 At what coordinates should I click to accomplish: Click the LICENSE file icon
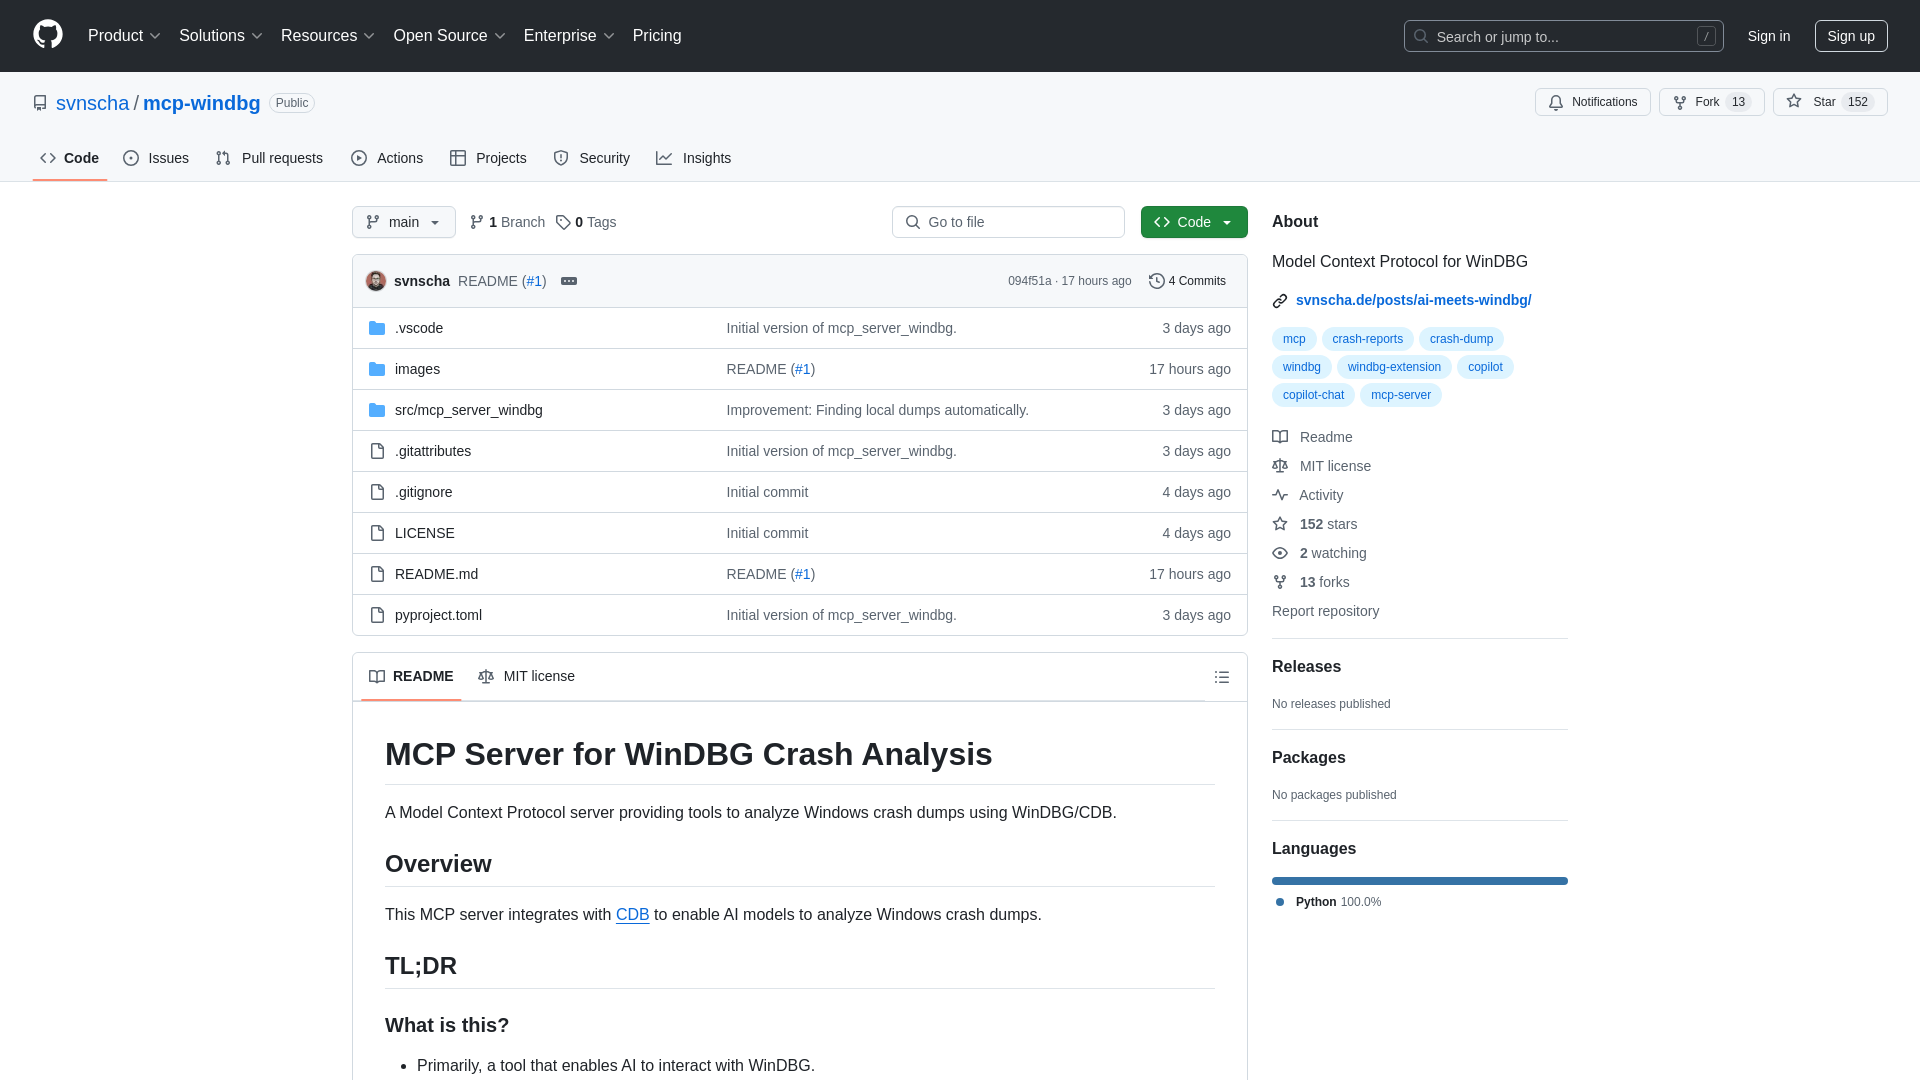(x=377, y=533)
